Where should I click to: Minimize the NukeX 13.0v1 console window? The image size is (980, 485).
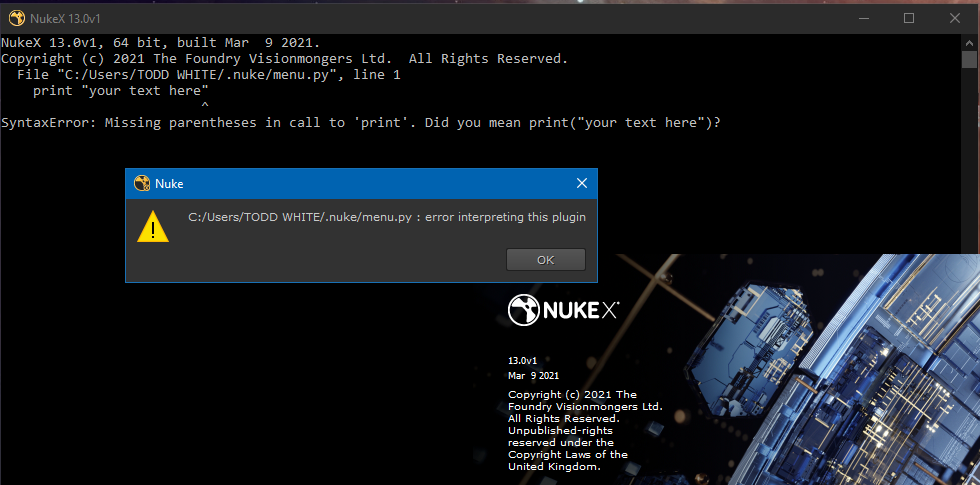(x=864, y=19)
